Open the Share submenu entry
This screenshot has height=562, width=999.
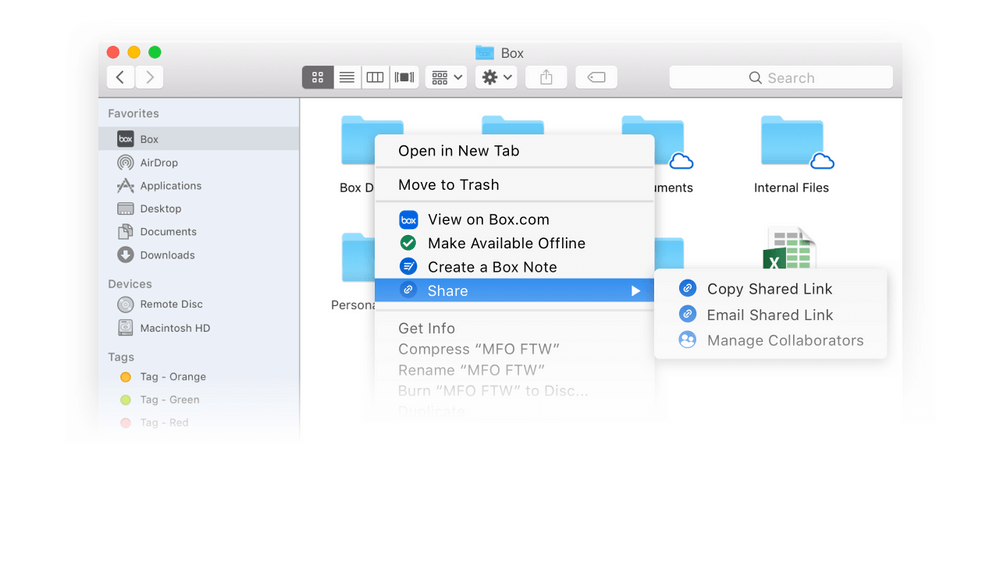[515, 291]
